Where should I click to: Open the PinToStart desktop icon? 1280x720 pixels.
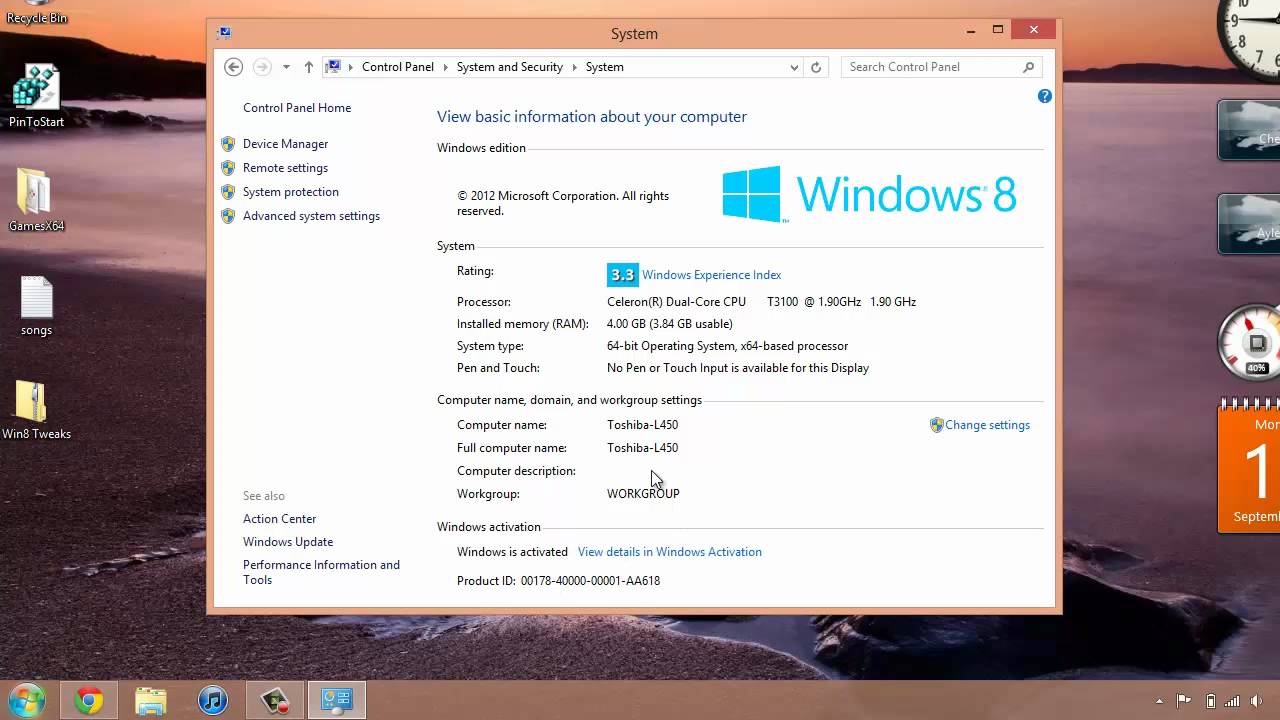[x=36, y=97]
